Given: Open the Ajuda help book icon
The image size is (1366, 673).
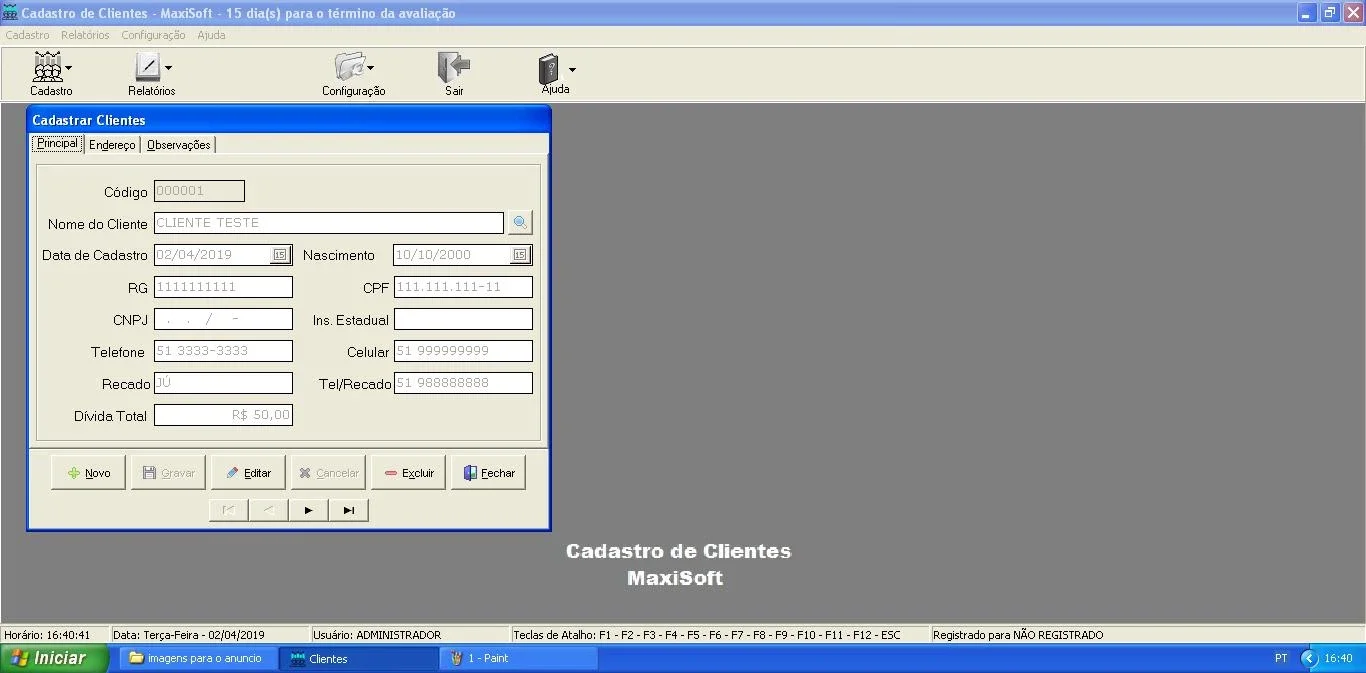Looking at the screenshot, I should (x=550, y=68).
